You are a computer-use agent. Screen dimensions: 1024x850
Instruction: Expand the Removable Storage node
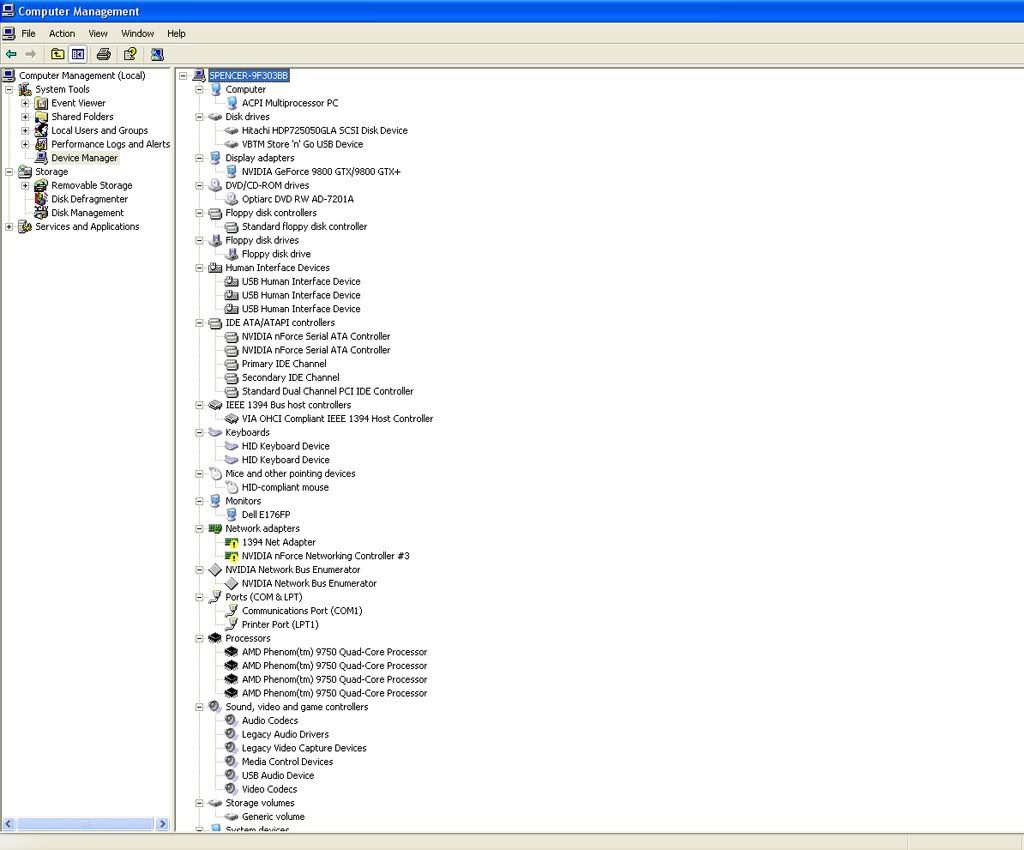coord(25,185)
